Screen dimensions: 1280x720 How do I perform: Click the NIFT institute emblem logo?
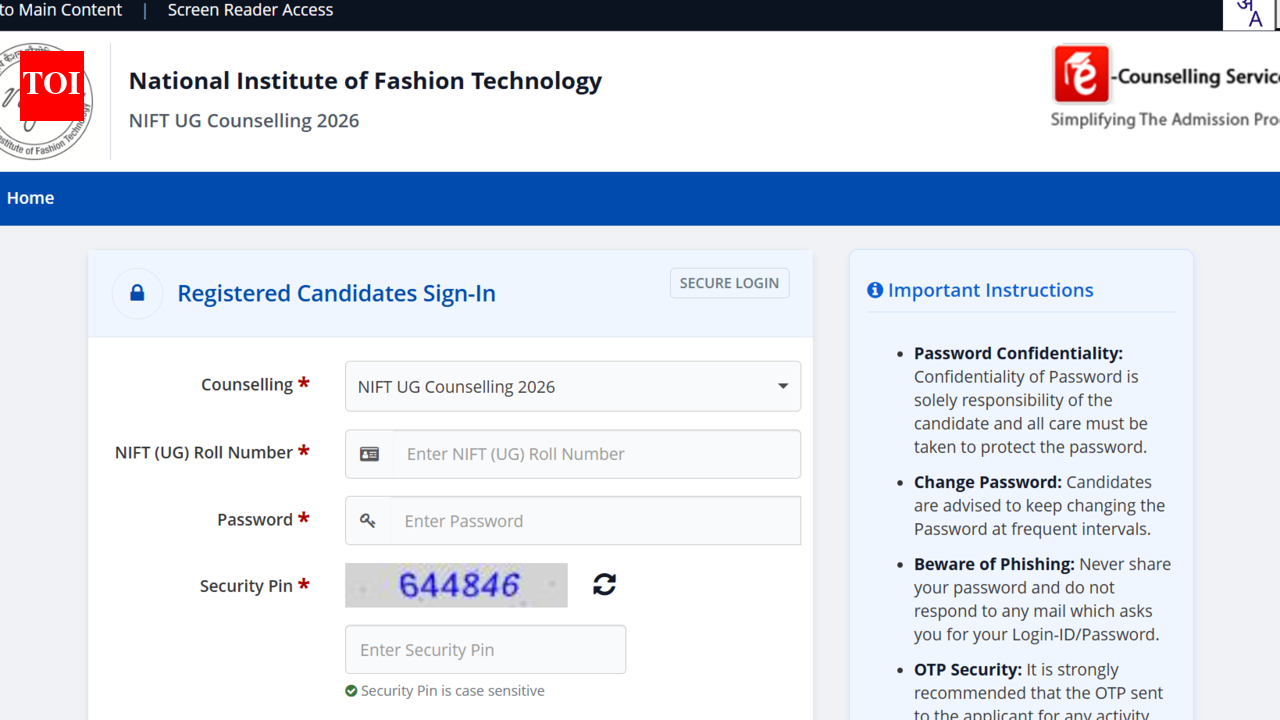(x=46, y=100)
